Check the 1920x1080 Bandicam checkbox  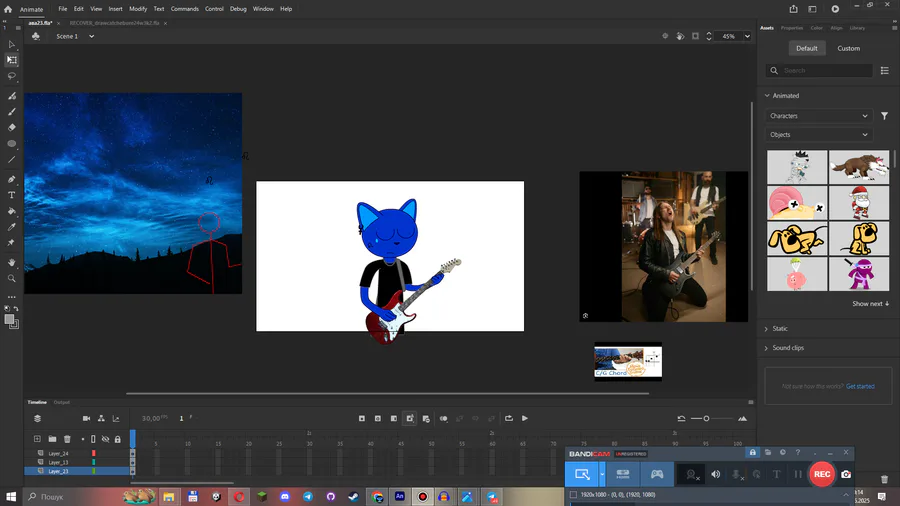573,495
